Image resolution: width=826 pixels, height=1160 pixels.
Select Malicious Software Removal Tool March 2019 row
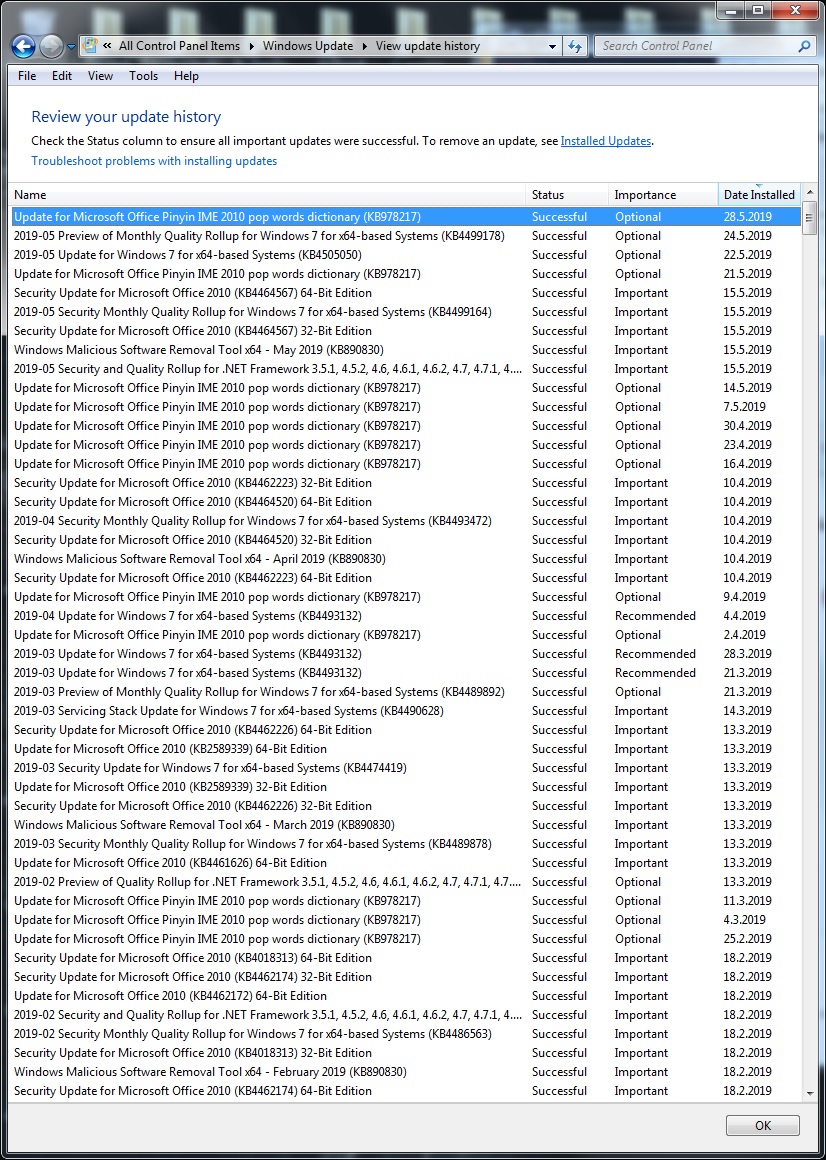click(x=405, y=825)
